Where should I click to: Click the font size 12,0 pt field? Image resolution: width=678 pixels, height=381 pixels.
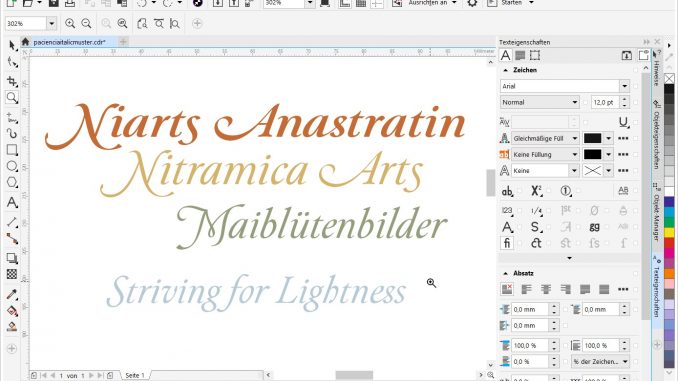(x=604, y=102)
